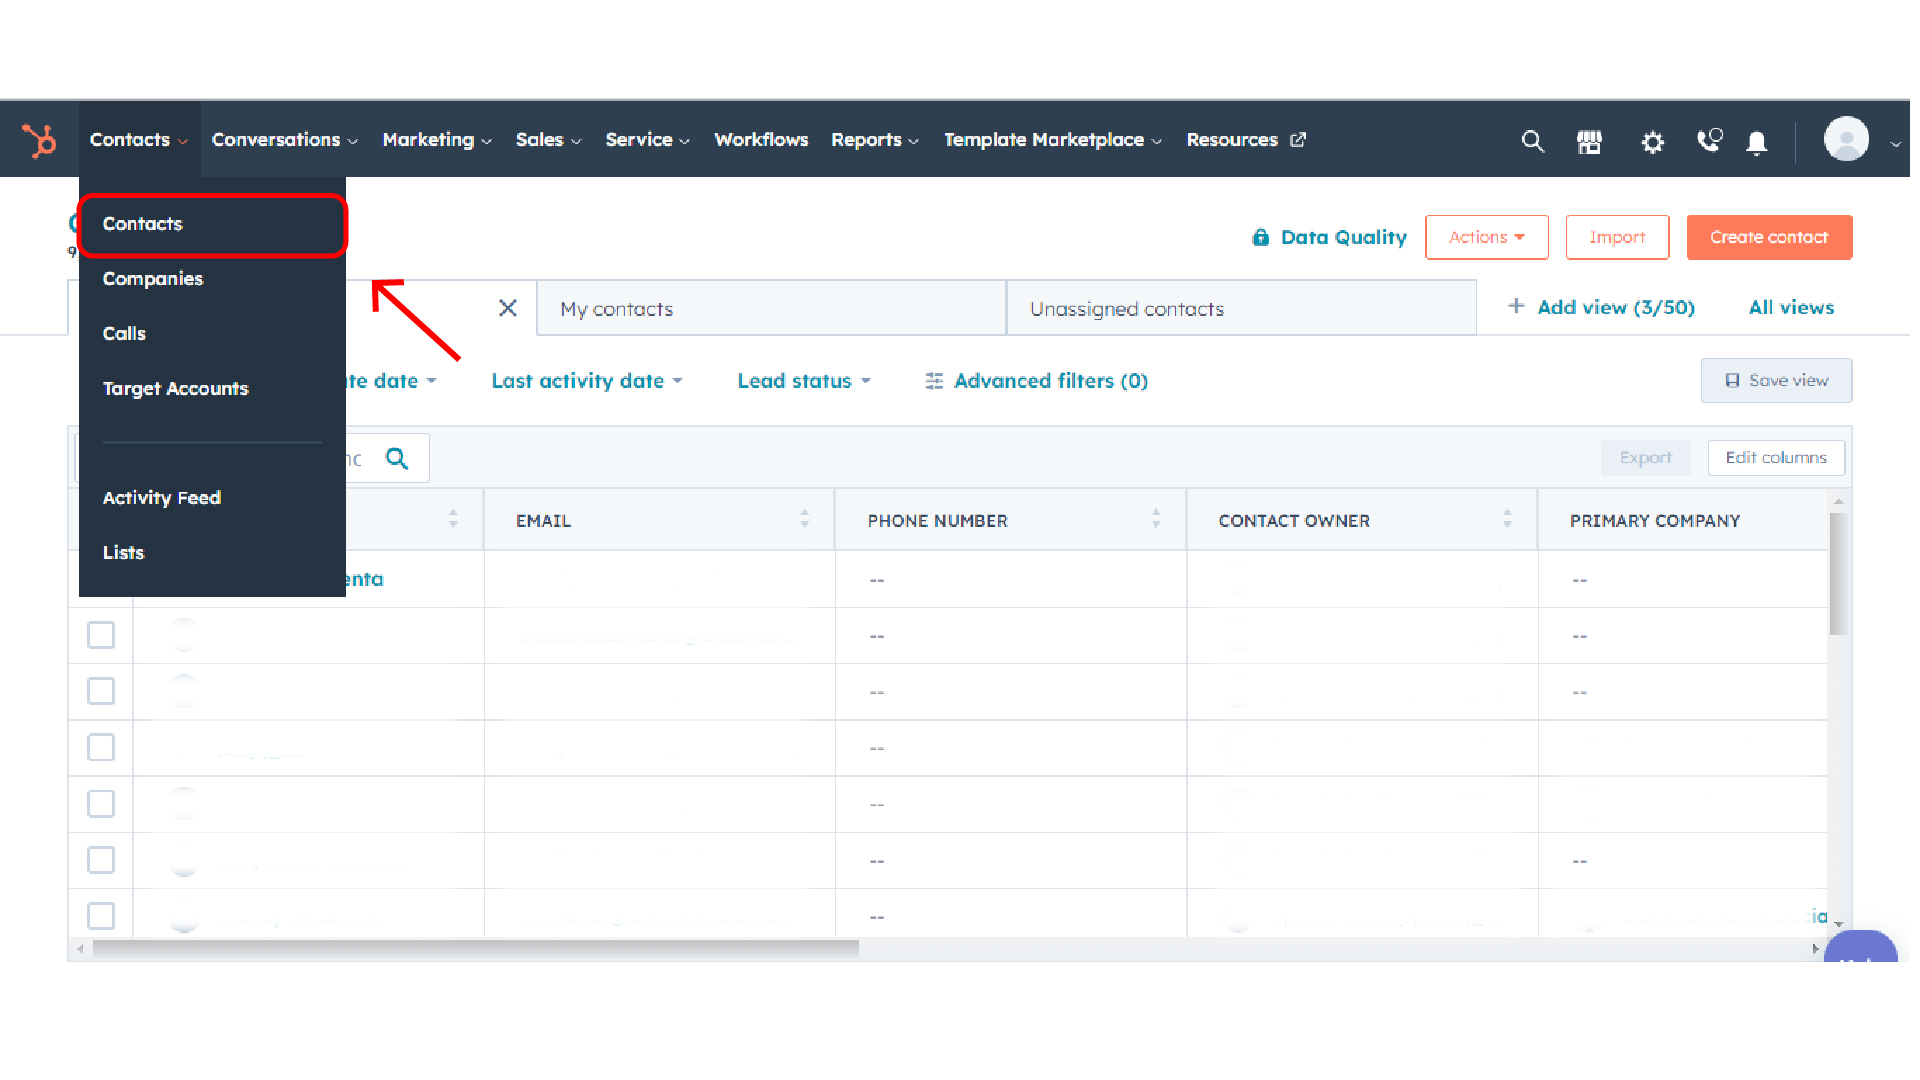Open the search magnifier in top bar
Screen dimensions: 1920x1080
pos(1532,141)
